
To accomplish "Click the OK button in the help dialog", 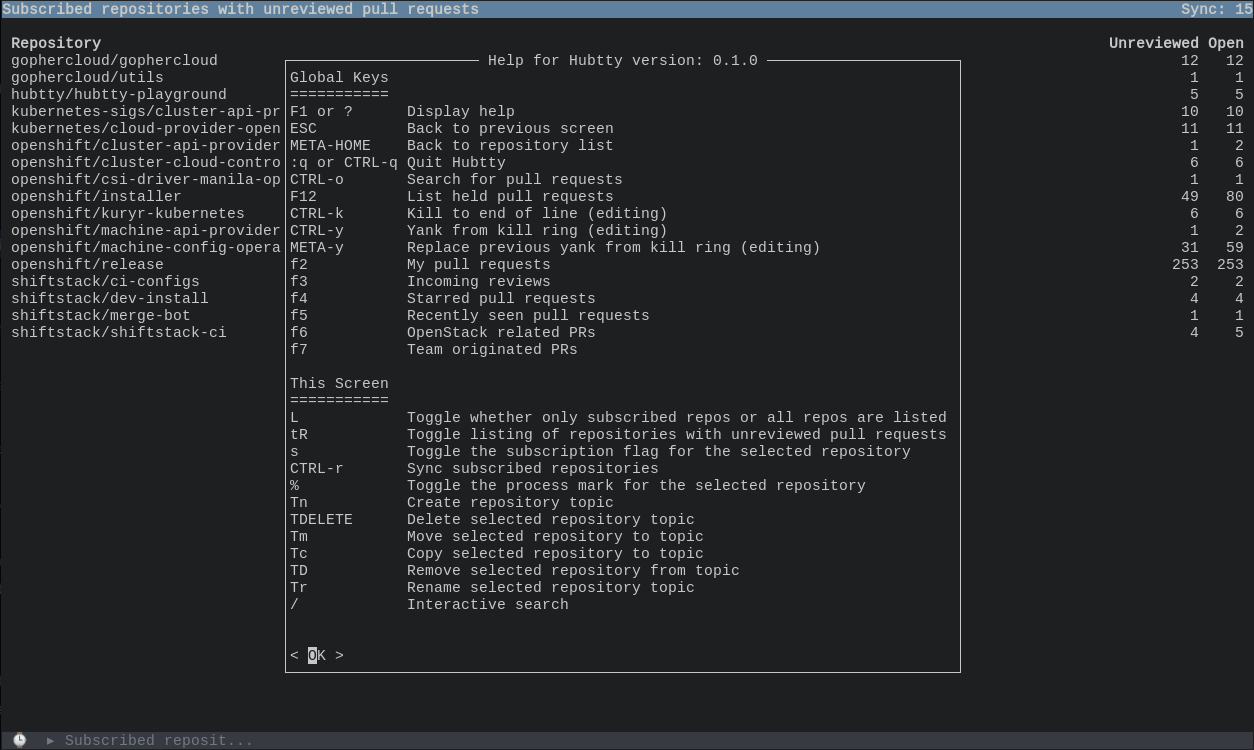I will (x=317, y=655).
